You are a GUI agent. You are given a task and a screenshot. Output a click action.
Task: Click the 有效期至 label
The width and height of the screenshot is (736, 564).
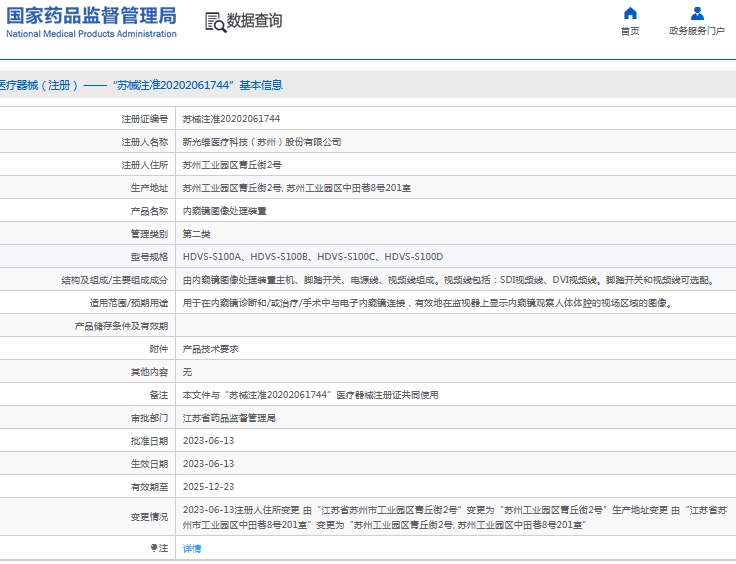coord(149,487)
